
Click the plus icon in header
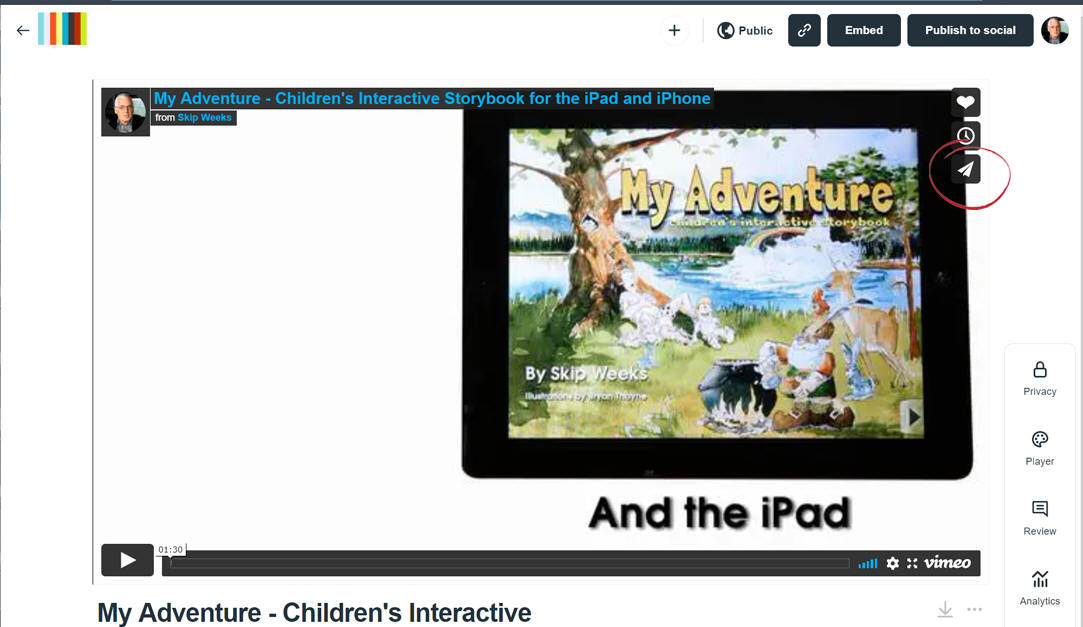tap(674, 30)
